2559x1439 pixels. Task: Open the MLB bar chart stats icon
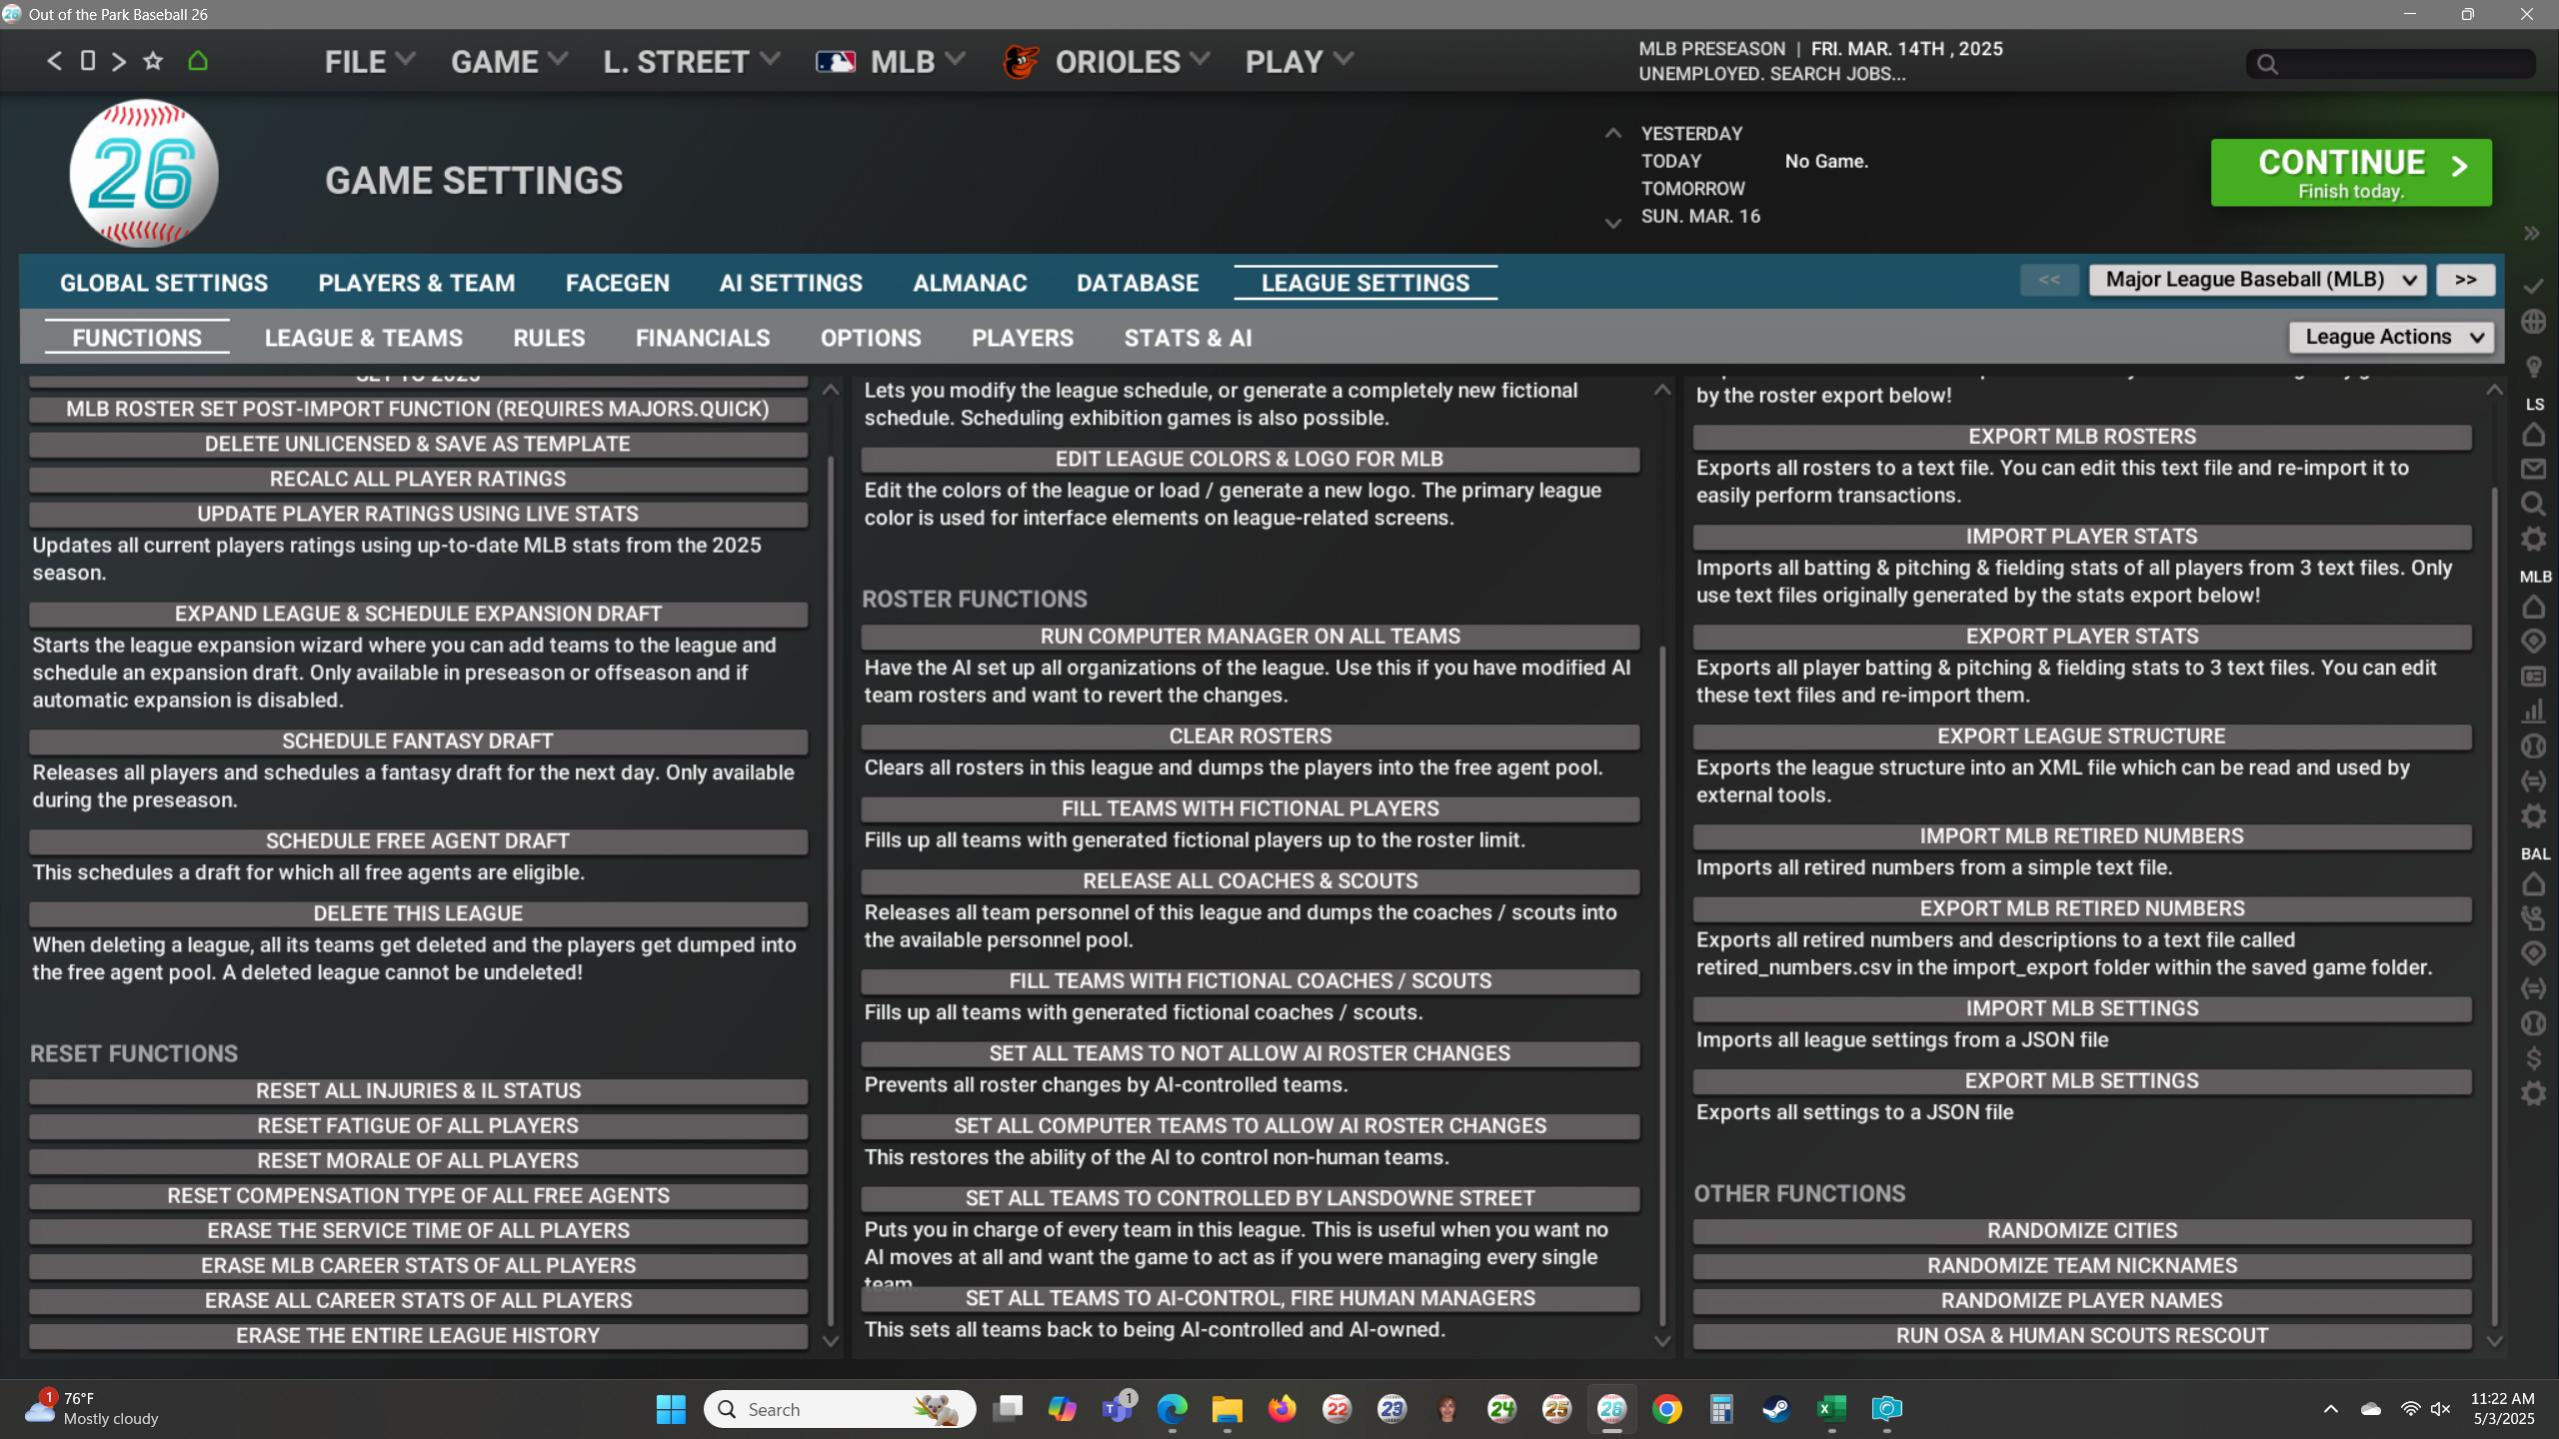click(2533, 711)
